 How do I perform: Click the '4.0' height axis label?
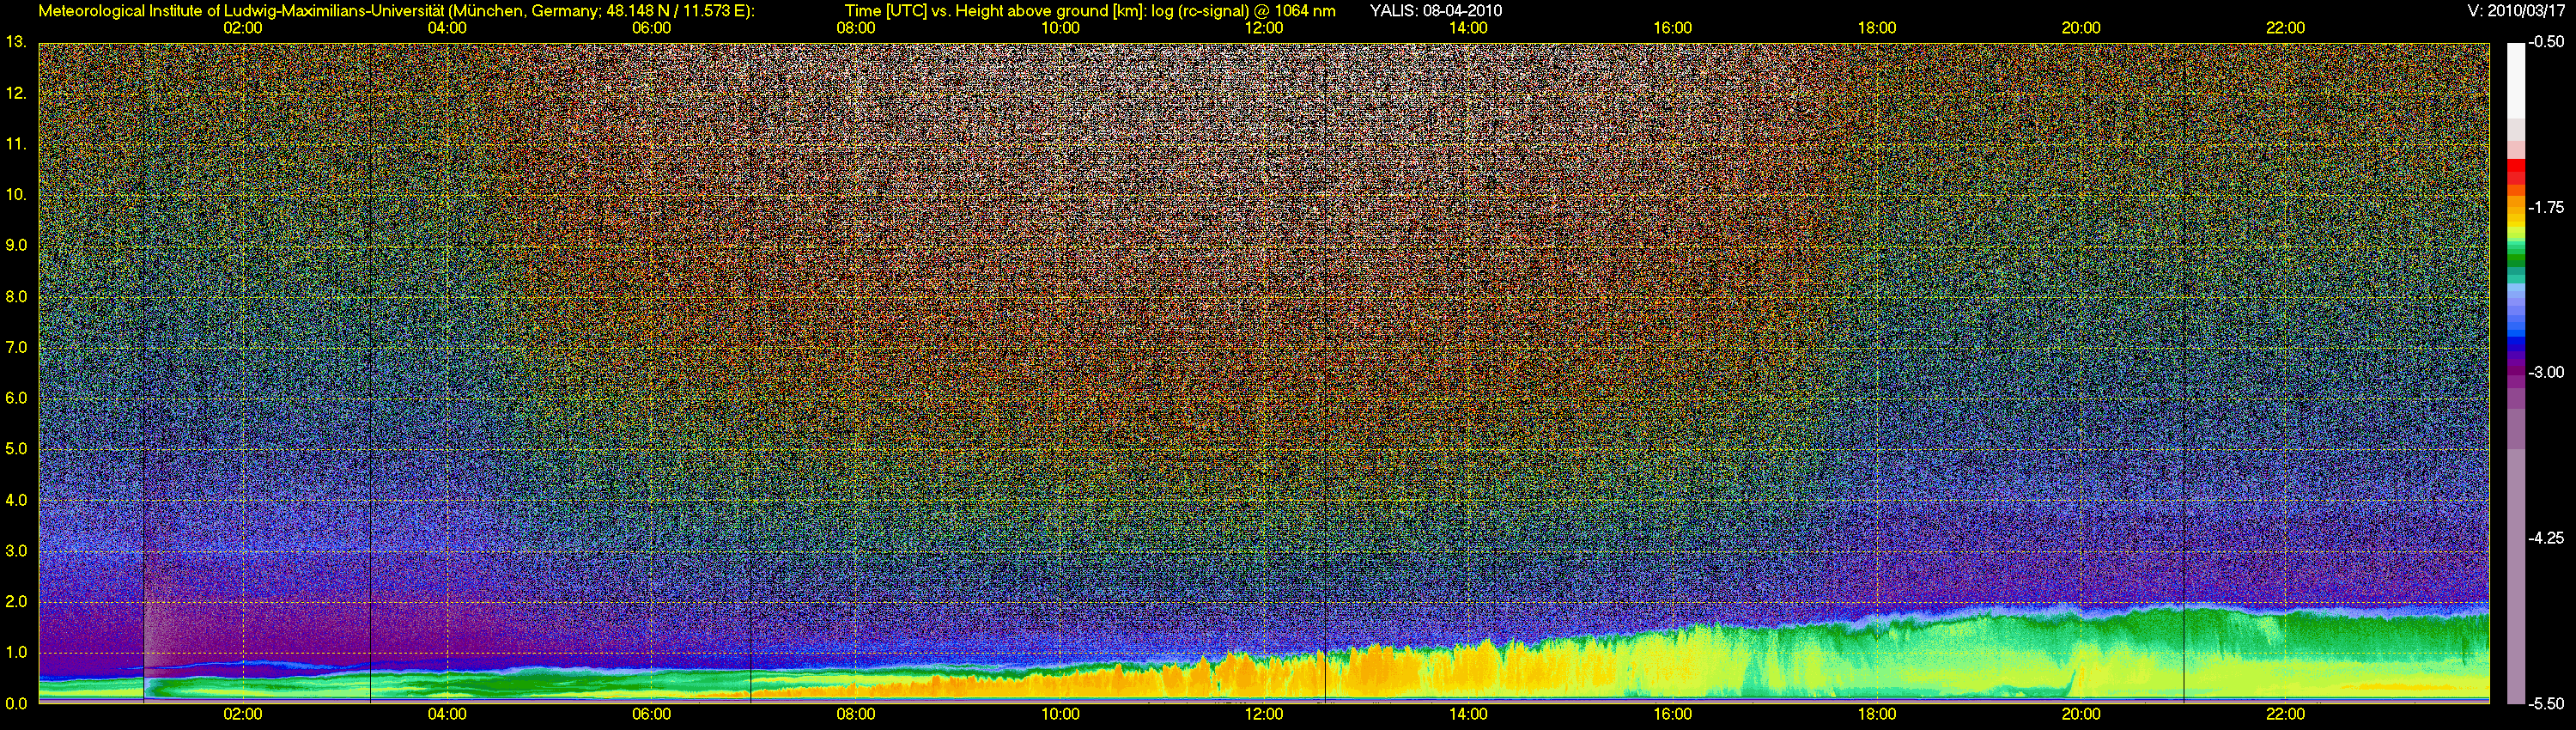[x=16, y=500]
